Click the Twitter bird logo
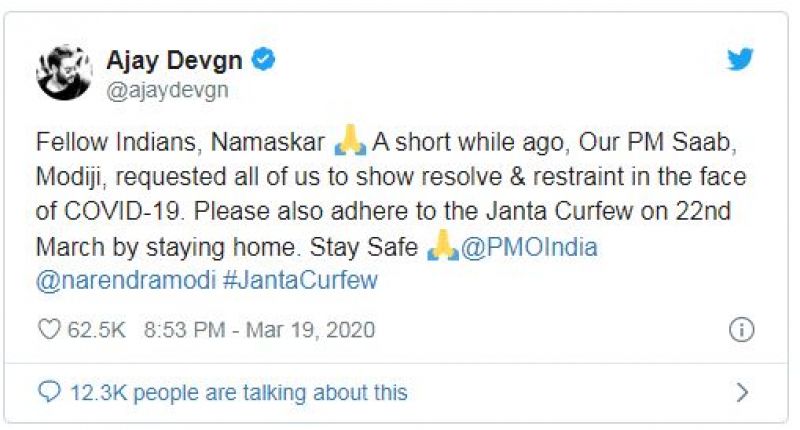This screenshot has width=800, height=430. [740, 60]
